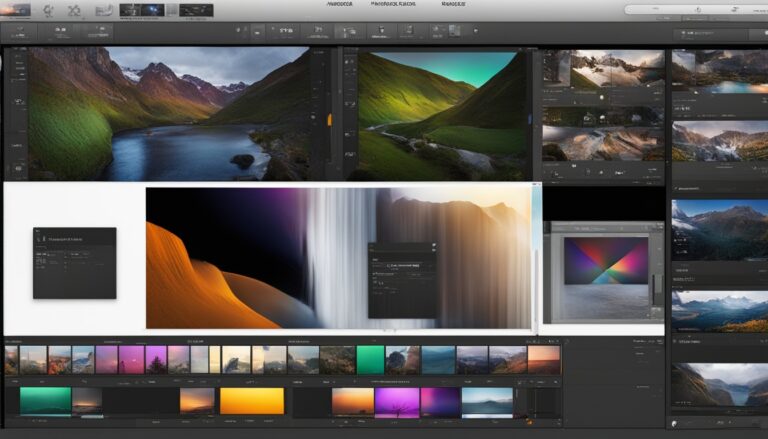
Task: Click the input field in the dark canvas dialog
Action: point(403,265)
